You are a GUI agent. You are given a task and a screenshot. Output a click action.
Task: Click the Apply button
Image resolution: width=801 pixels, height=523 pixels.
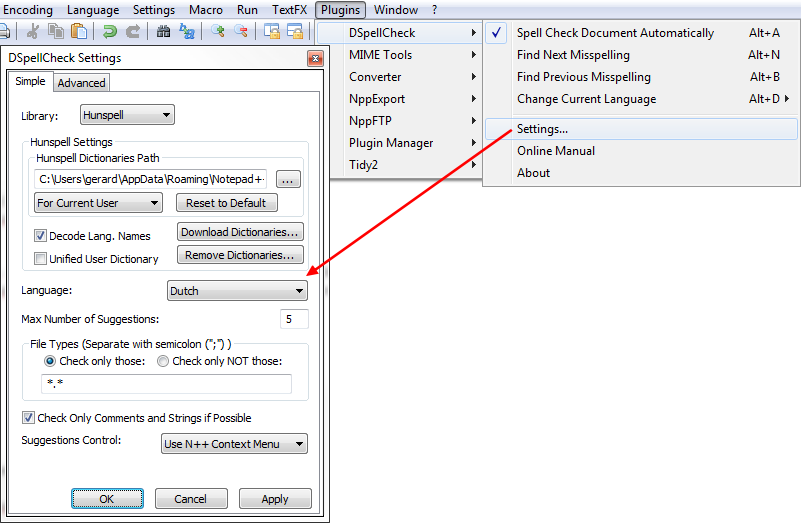274,499
